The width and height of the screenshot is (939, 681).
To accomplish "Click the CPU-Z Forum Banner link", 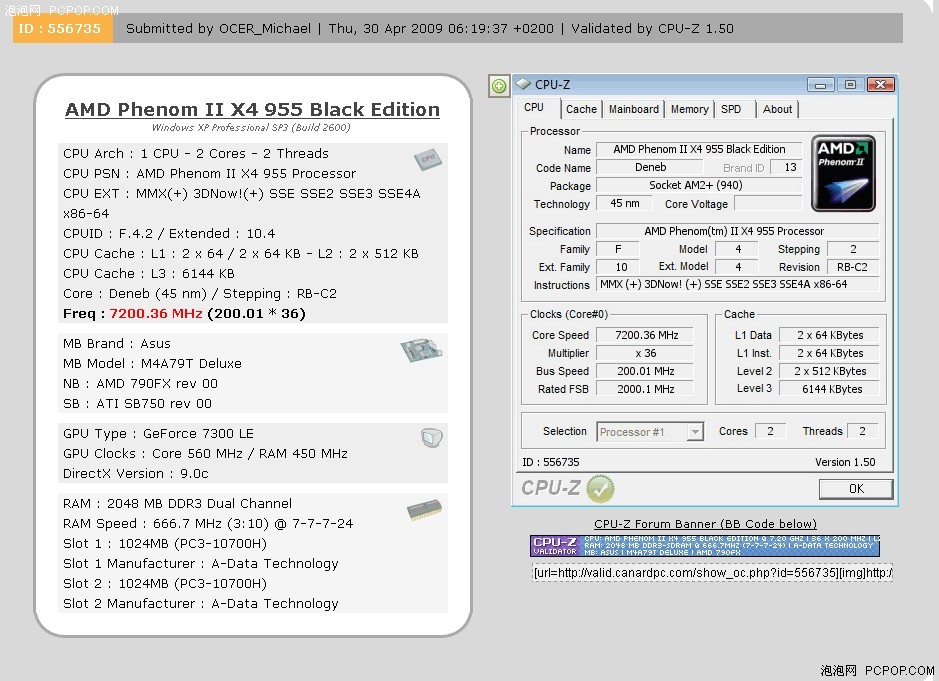I will click(x=705, y=524).
